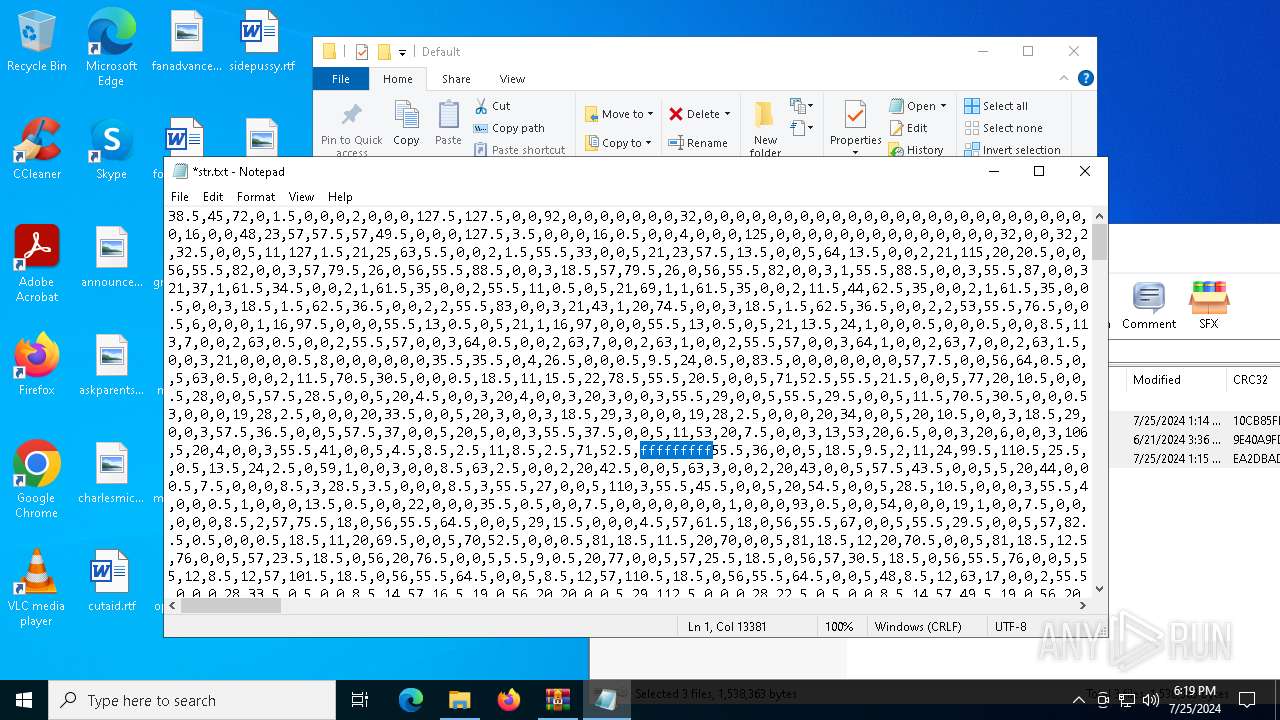
Task: Click the Notepad scroll down arrow
Action: point(1100,589)
